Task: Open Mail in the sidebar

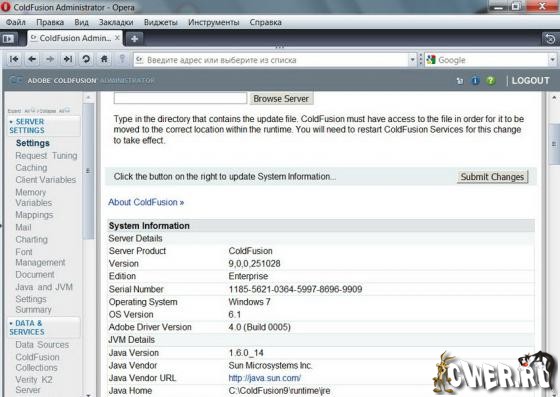Action: [x=23, y=227]
